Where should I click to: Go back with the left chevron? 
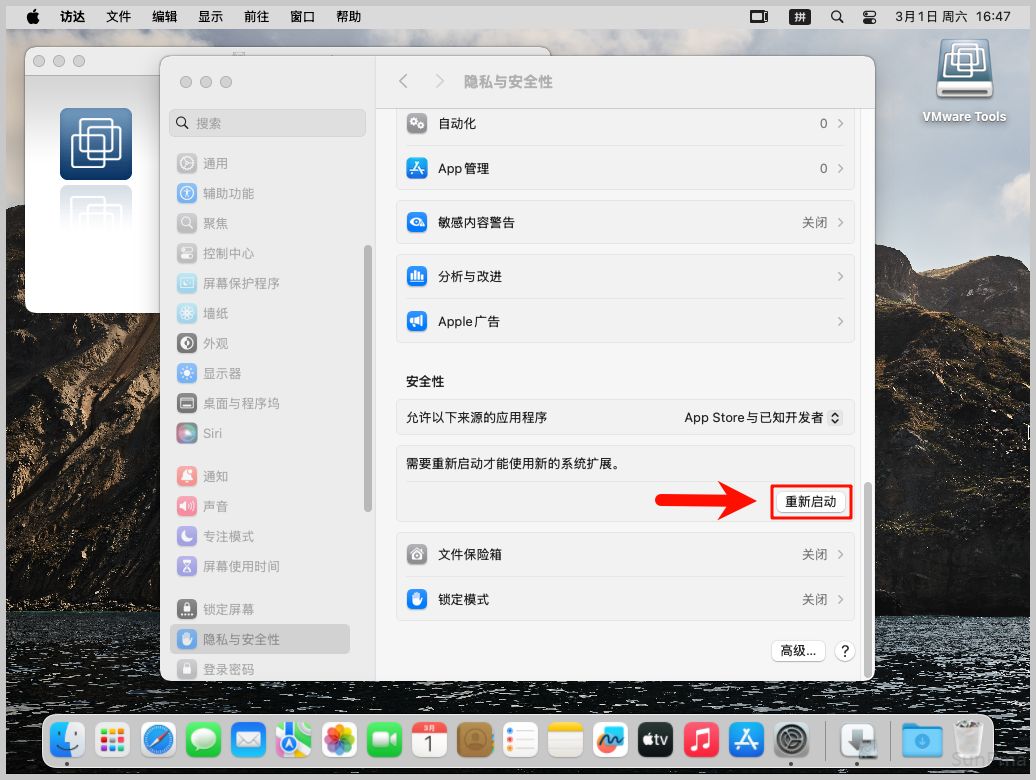click(404, 81)
